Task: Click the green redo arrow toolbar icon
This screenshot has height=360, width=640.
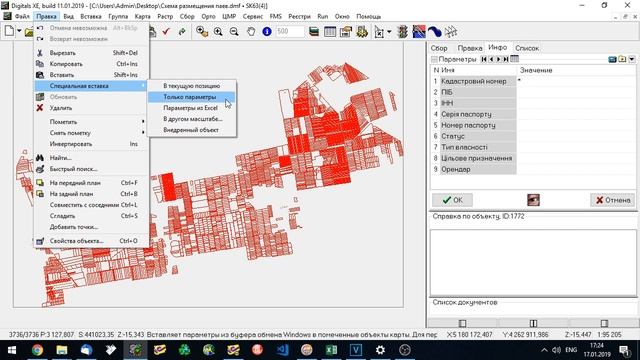Action: pos(182,31)
